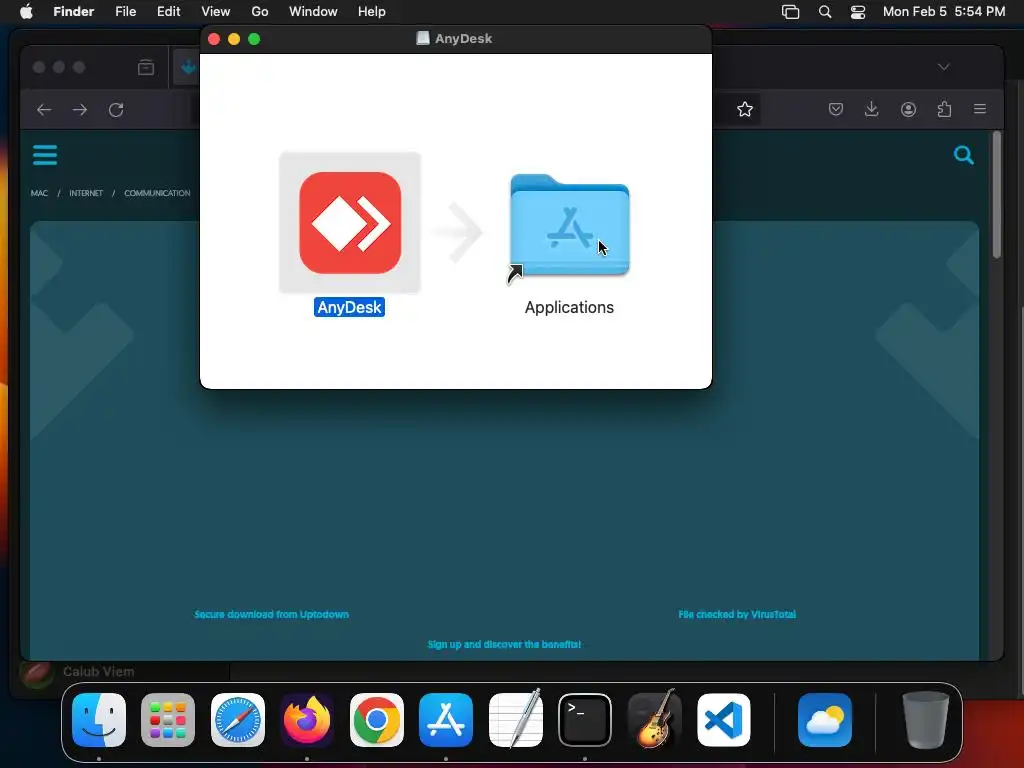The image size is (1024, 768).
Task: Click the INTERNET breadcrumb link
Action: (86, 193)
